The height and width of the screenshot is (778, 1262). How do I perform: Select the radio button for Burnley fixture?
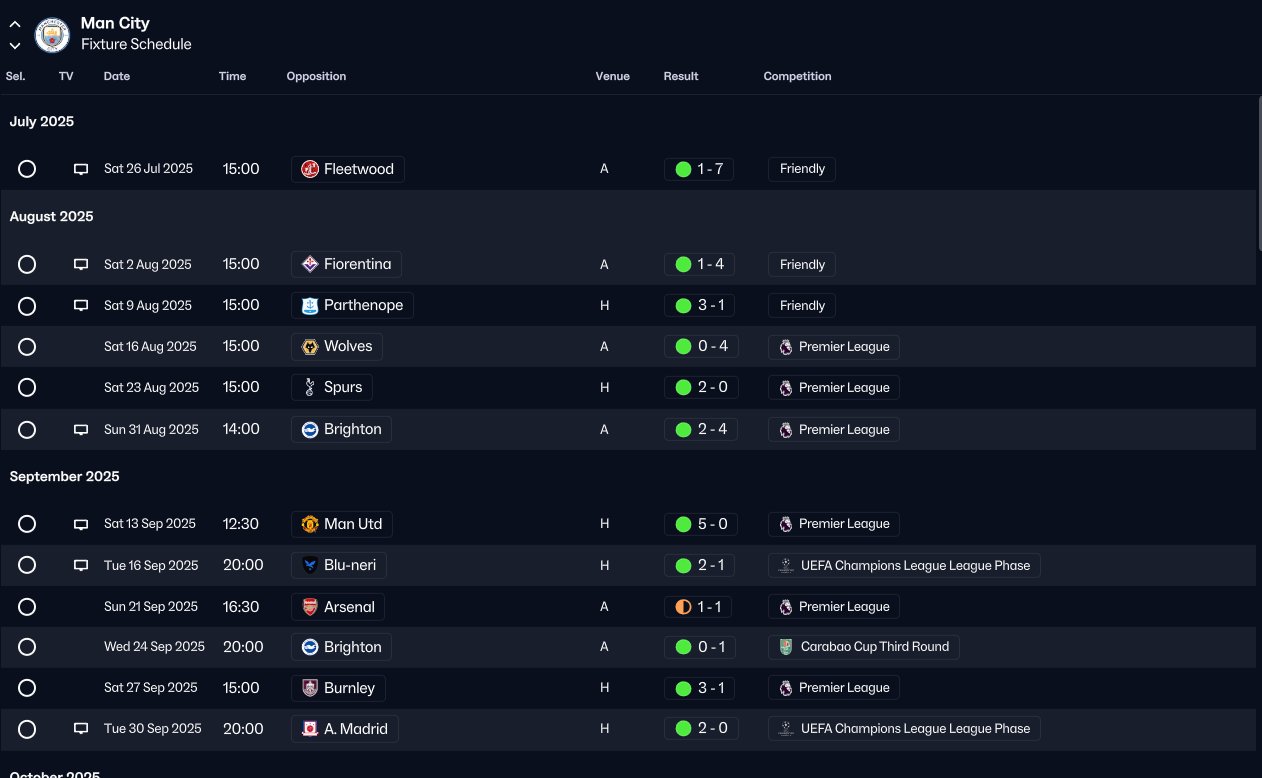click(27, 688)
